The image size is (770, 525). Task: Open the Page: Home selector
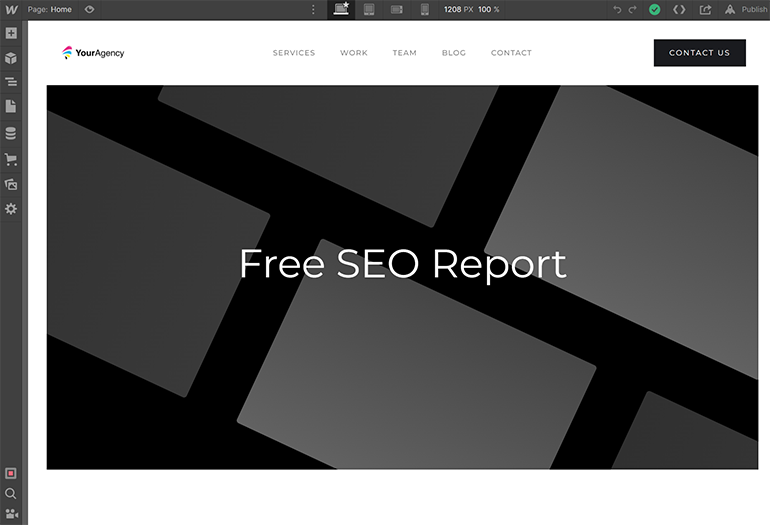pos(50,9)
